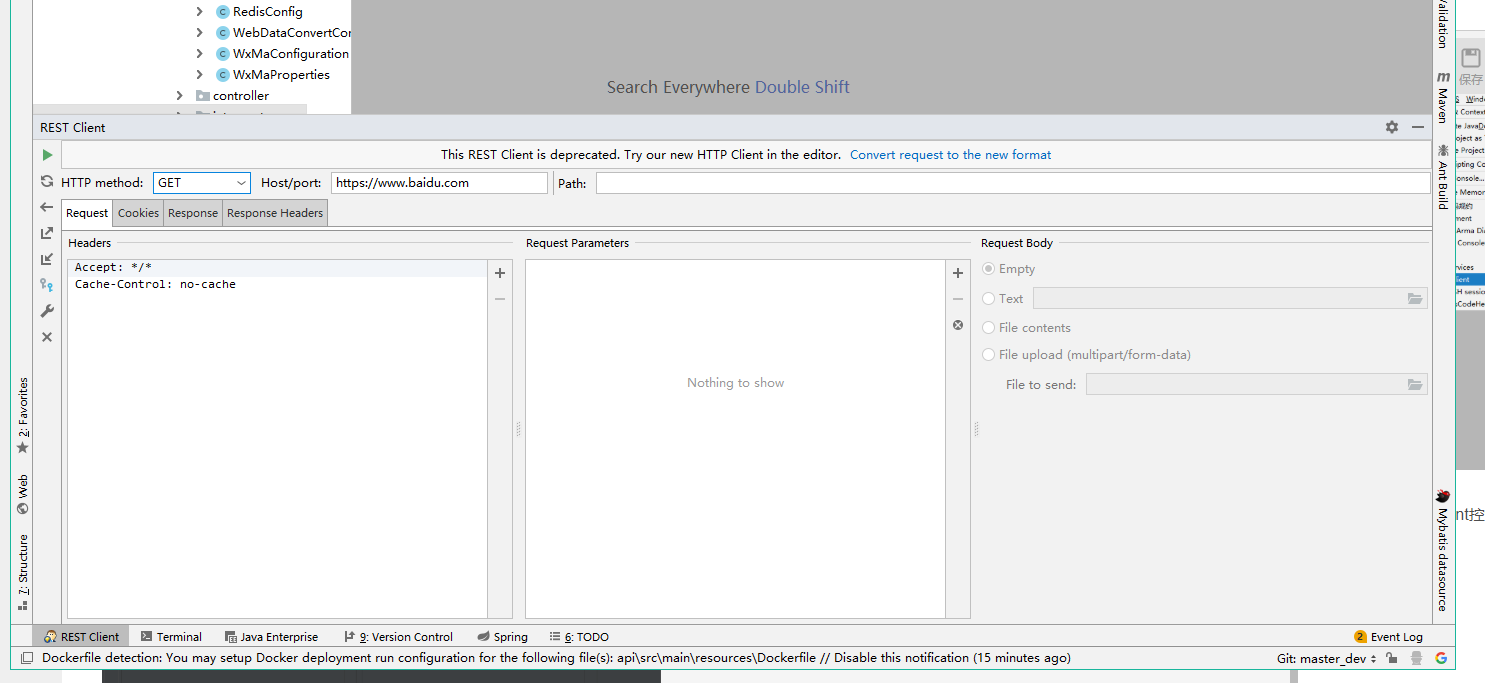Expand the WxMaProperties tree node
The width and height of the screenshot is (1485, 683).
[x=199, y=75]
